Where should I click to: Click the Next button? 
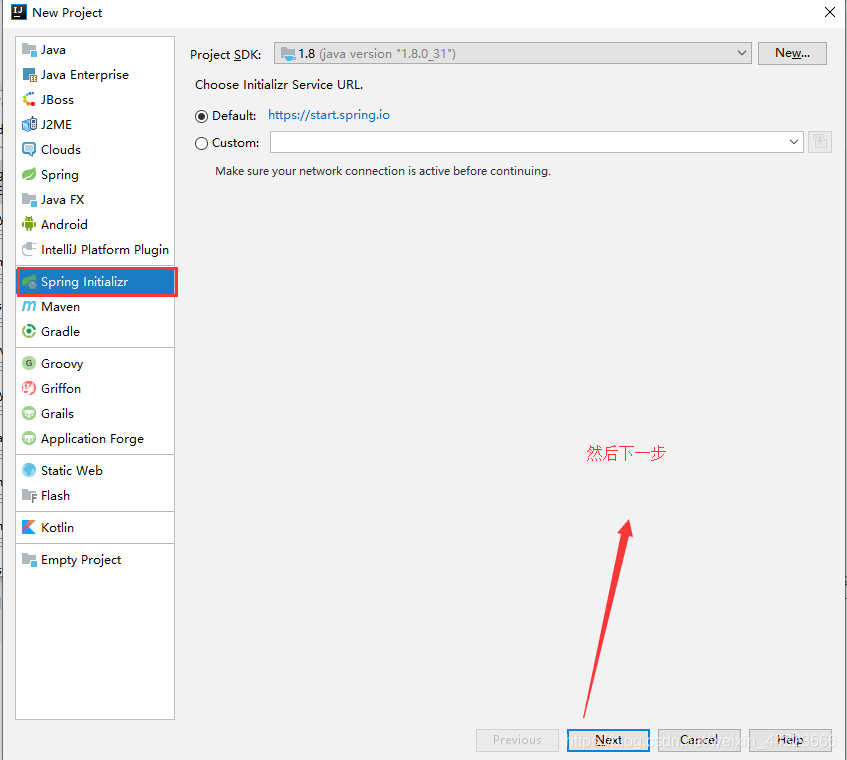coord(608,739)
